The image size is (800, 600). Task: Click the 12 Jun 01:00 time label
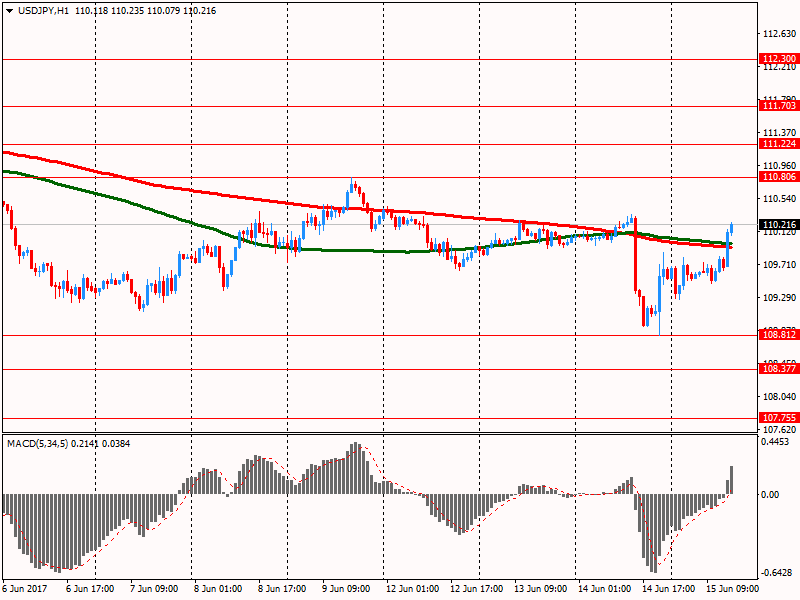pyautogui.click(x=412, y=589)
